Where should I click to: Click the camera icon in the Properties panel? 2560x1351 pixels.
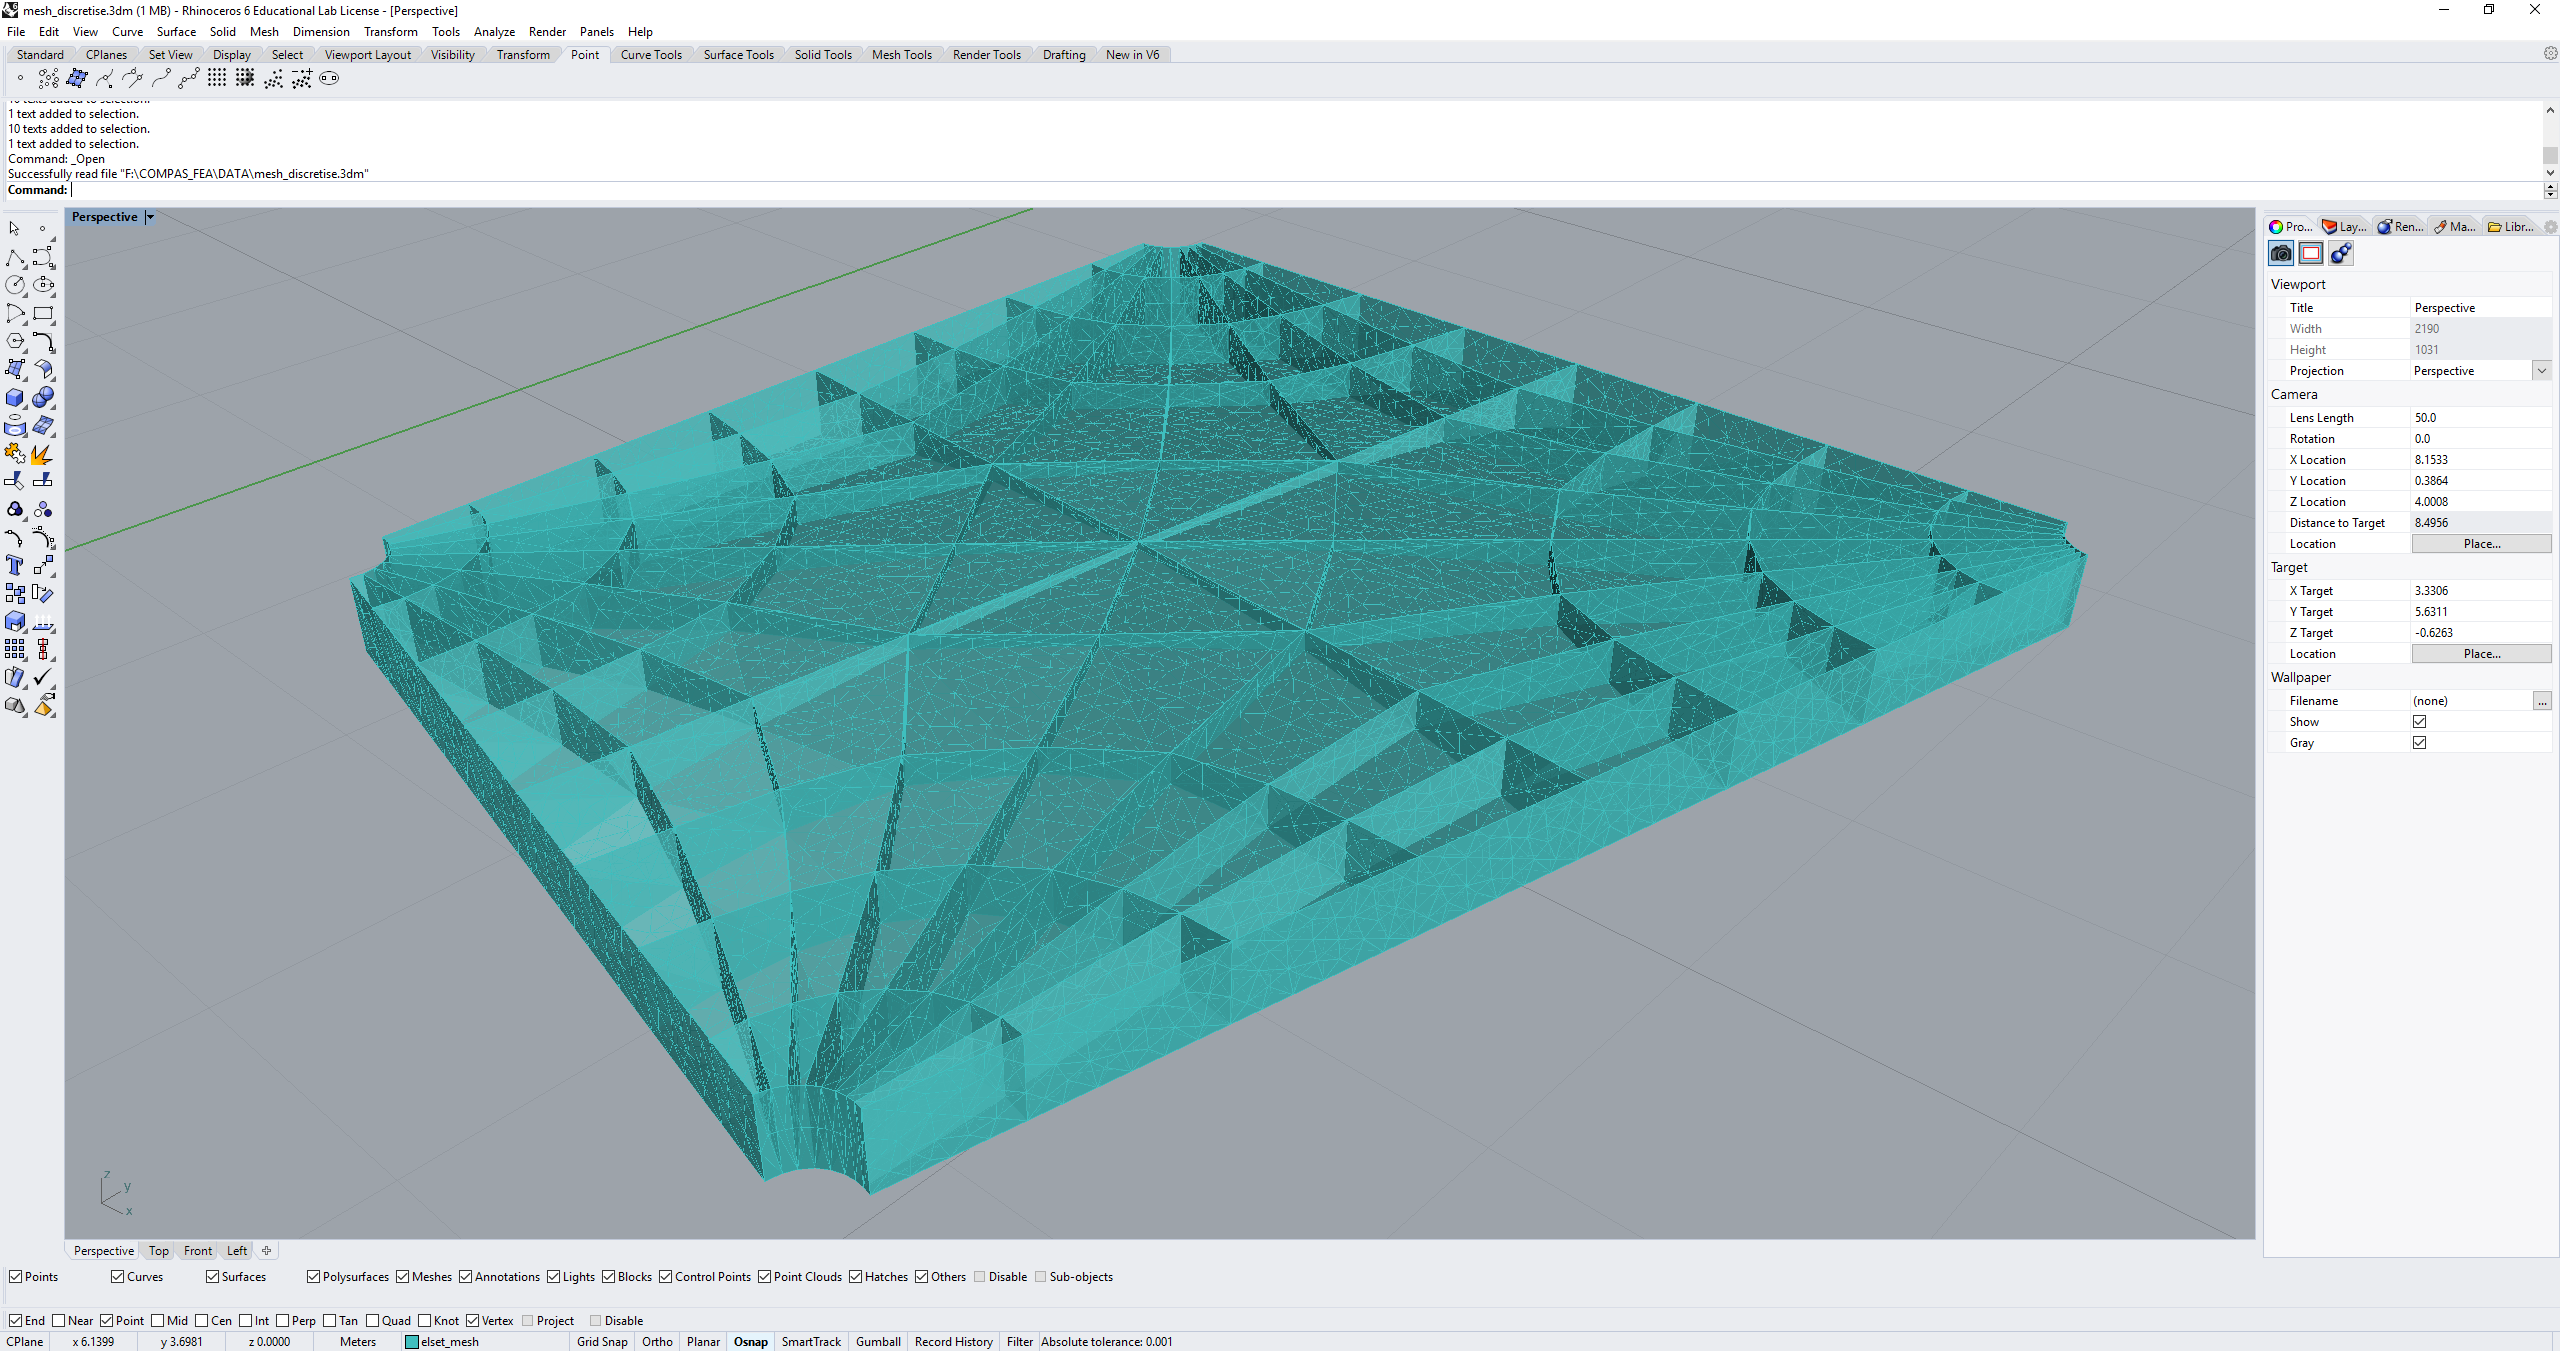tap(2280, 253)
